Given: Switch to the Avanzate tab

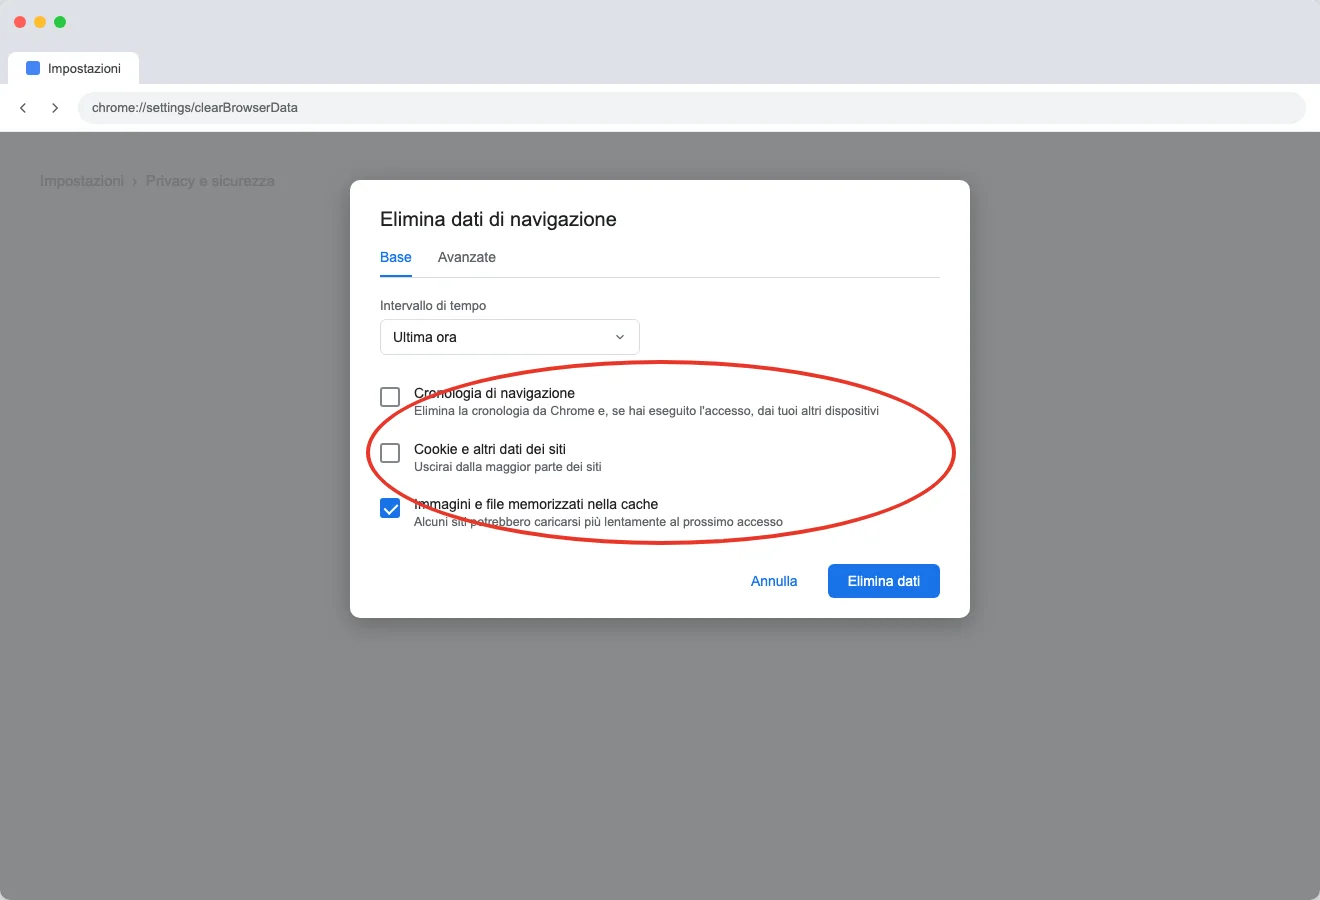Looking at the screenshot, I should point(467,257).
